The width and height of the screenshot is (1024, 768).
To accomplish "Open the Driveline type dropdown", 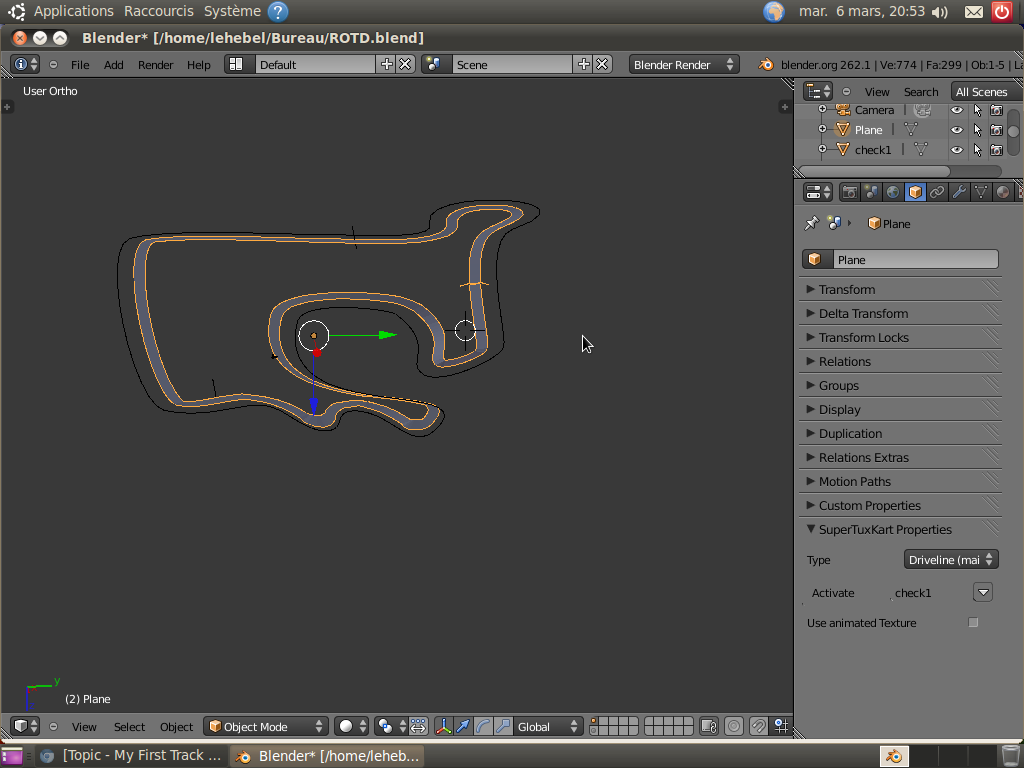I will (950, 560).
